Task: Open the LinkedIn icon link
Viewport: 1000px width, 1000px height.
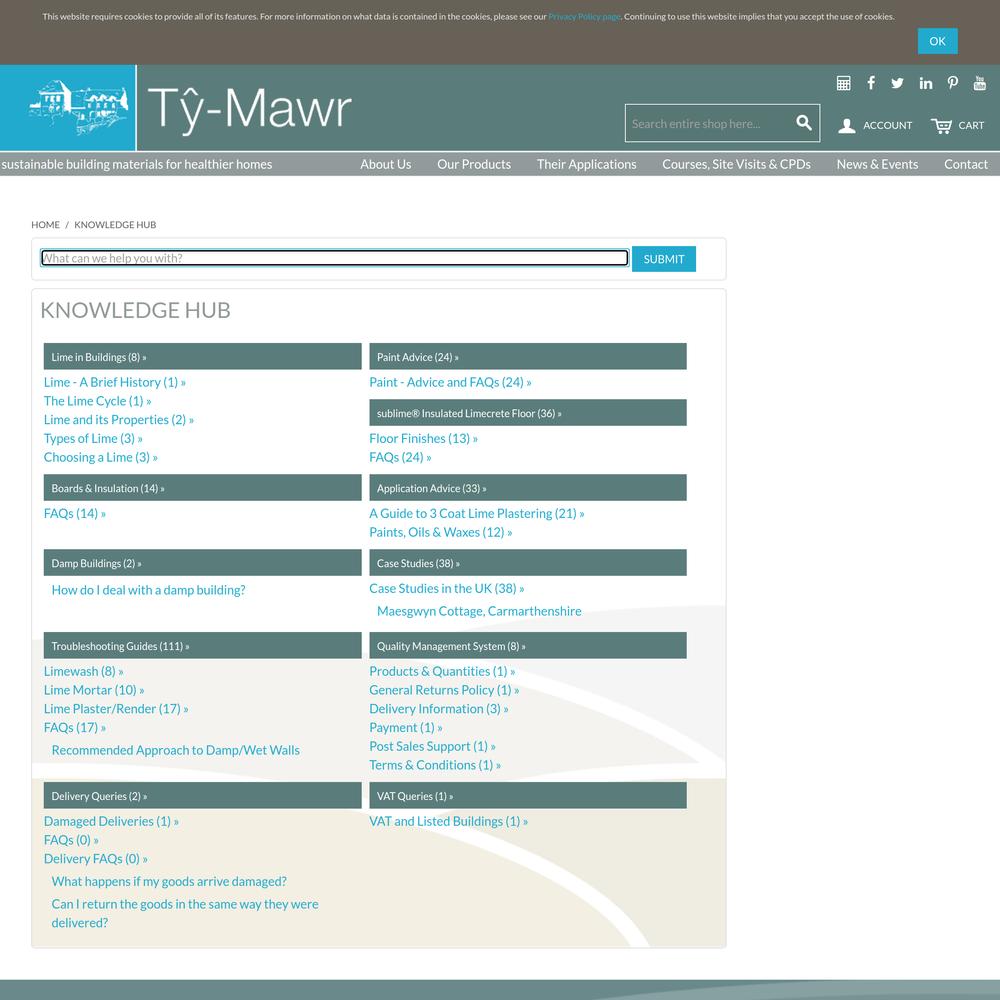Action: click(x=925, y=83)
